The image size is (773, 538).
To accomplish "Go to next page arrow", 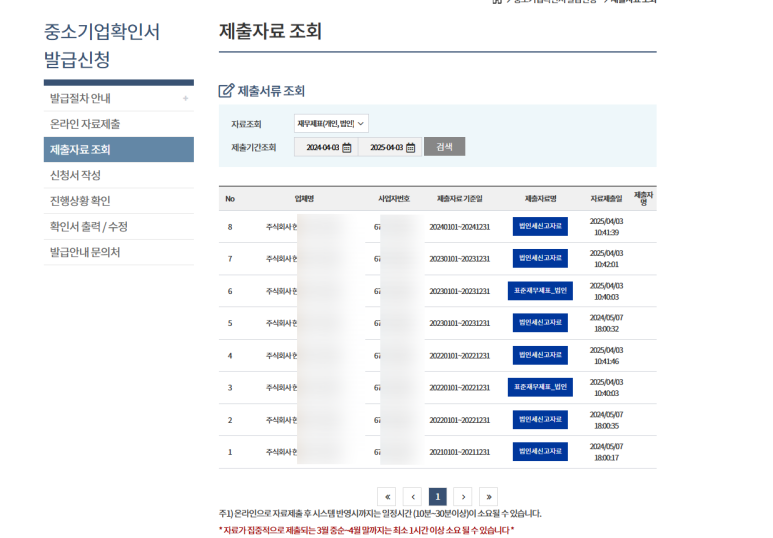I will click(463, 497).
